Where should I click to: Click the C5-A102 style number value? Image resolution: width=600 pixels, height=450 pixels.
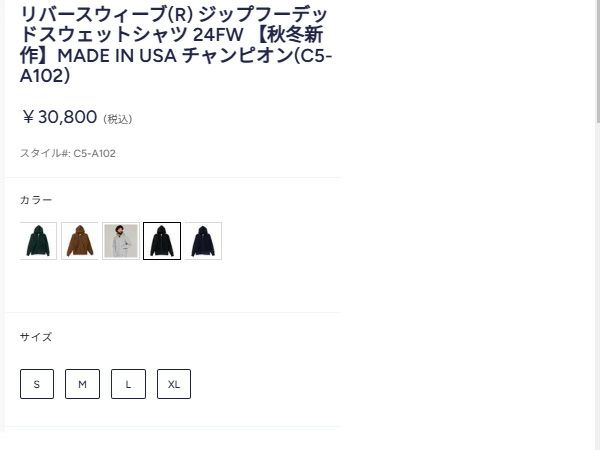click(x=95, y=153)
